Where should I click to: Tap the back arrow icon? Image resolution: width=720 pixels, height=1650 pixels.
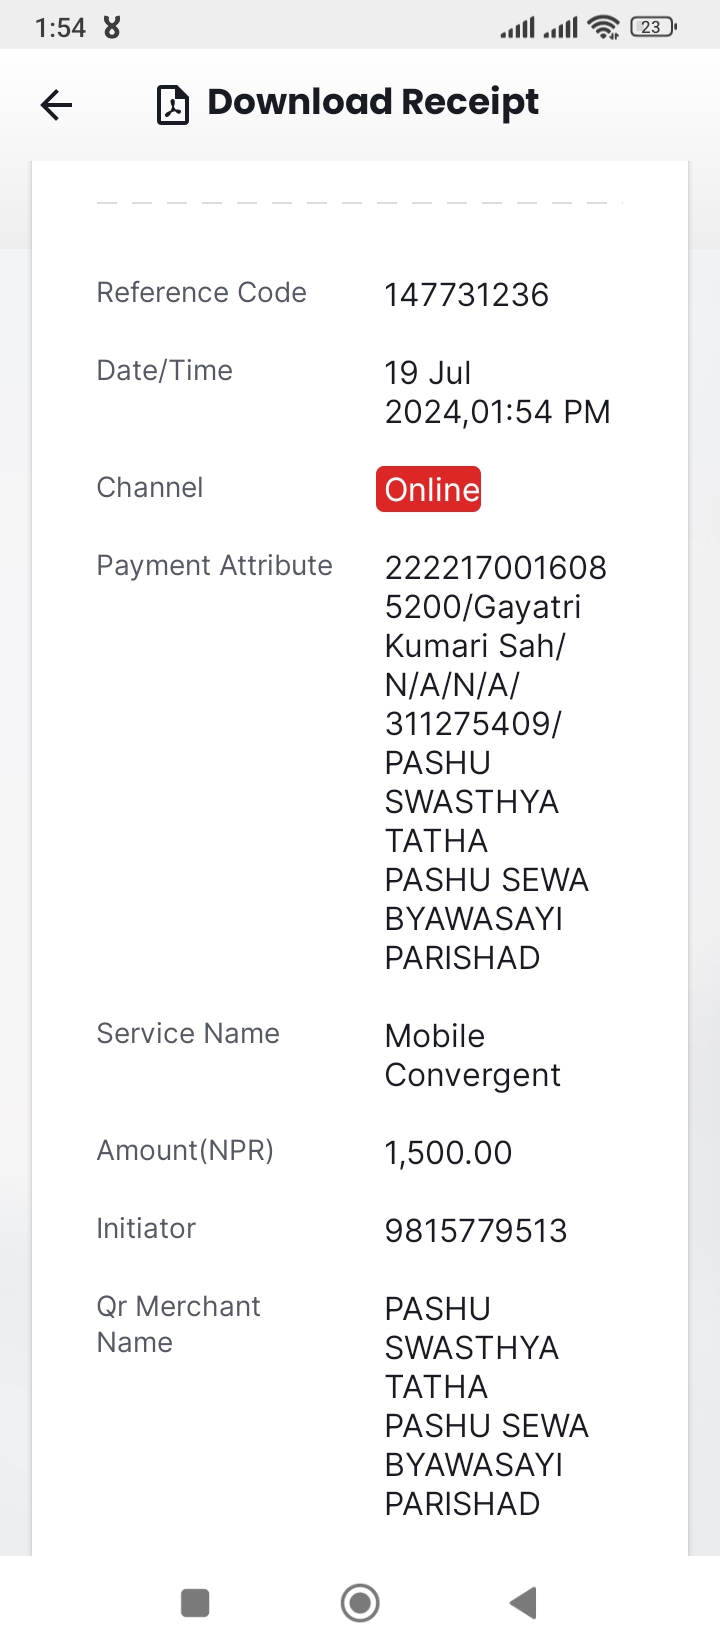click(x=57, y=104)
